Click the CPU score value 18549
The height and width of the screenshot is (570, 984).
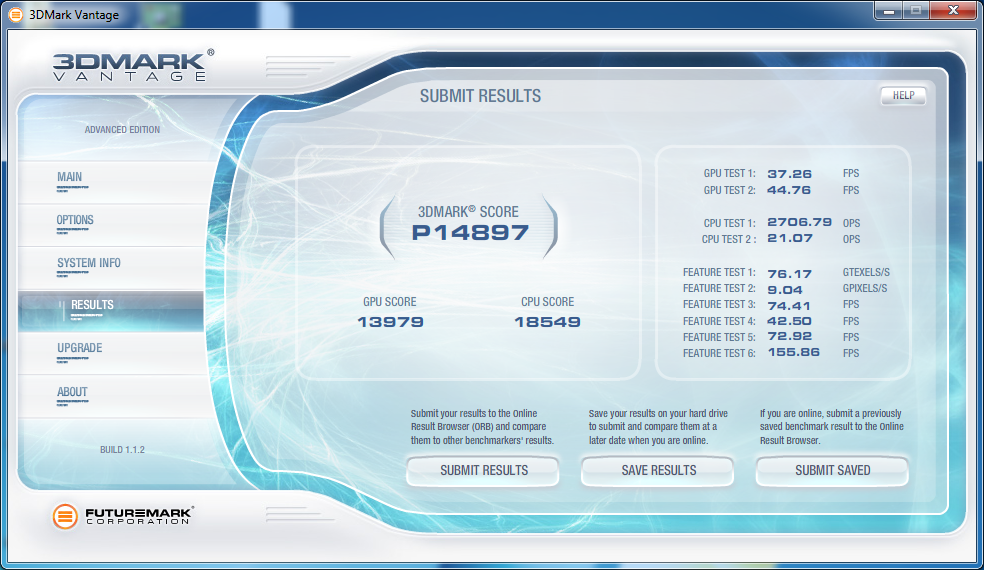(x=547, y=322)
